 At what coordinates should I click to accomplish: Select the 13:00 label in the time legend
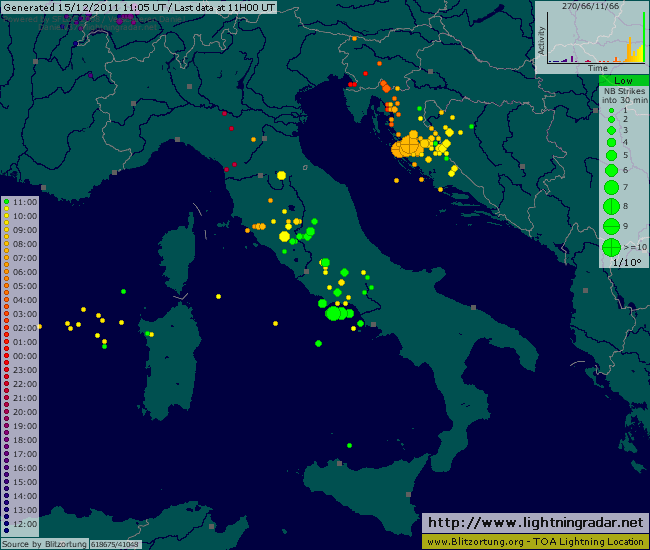(x=25, y=510)
